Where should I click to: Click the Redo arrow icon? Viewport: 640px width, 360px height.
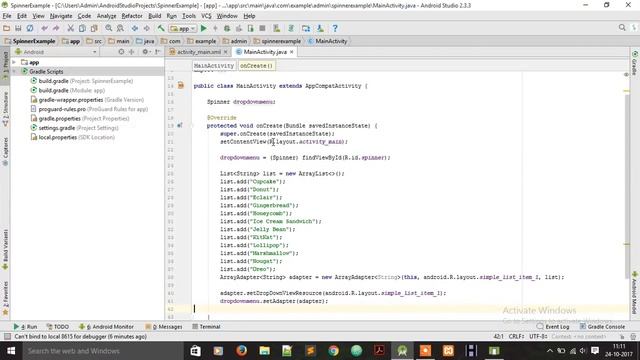coord(56,28)
